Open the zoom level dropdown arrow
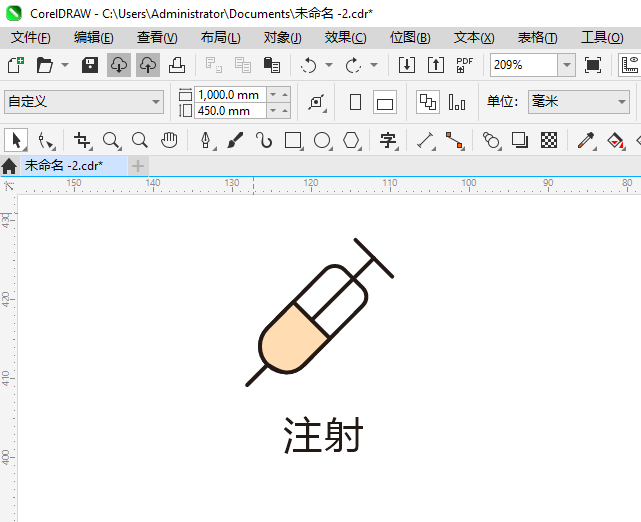 tap(567, 65)
